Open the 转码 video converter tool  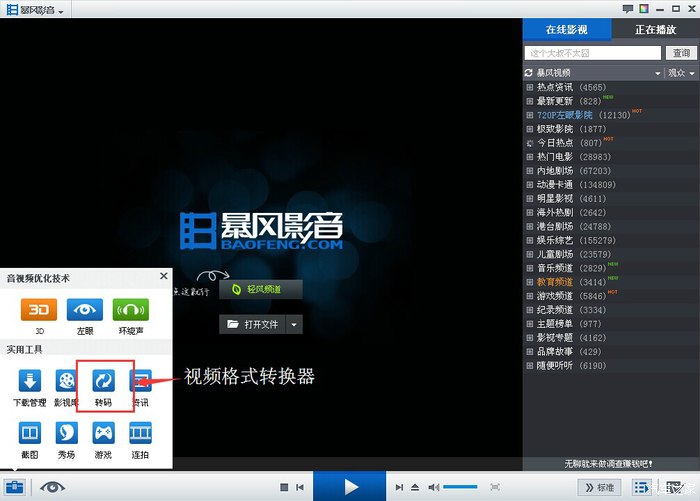(x=103, y=385)
